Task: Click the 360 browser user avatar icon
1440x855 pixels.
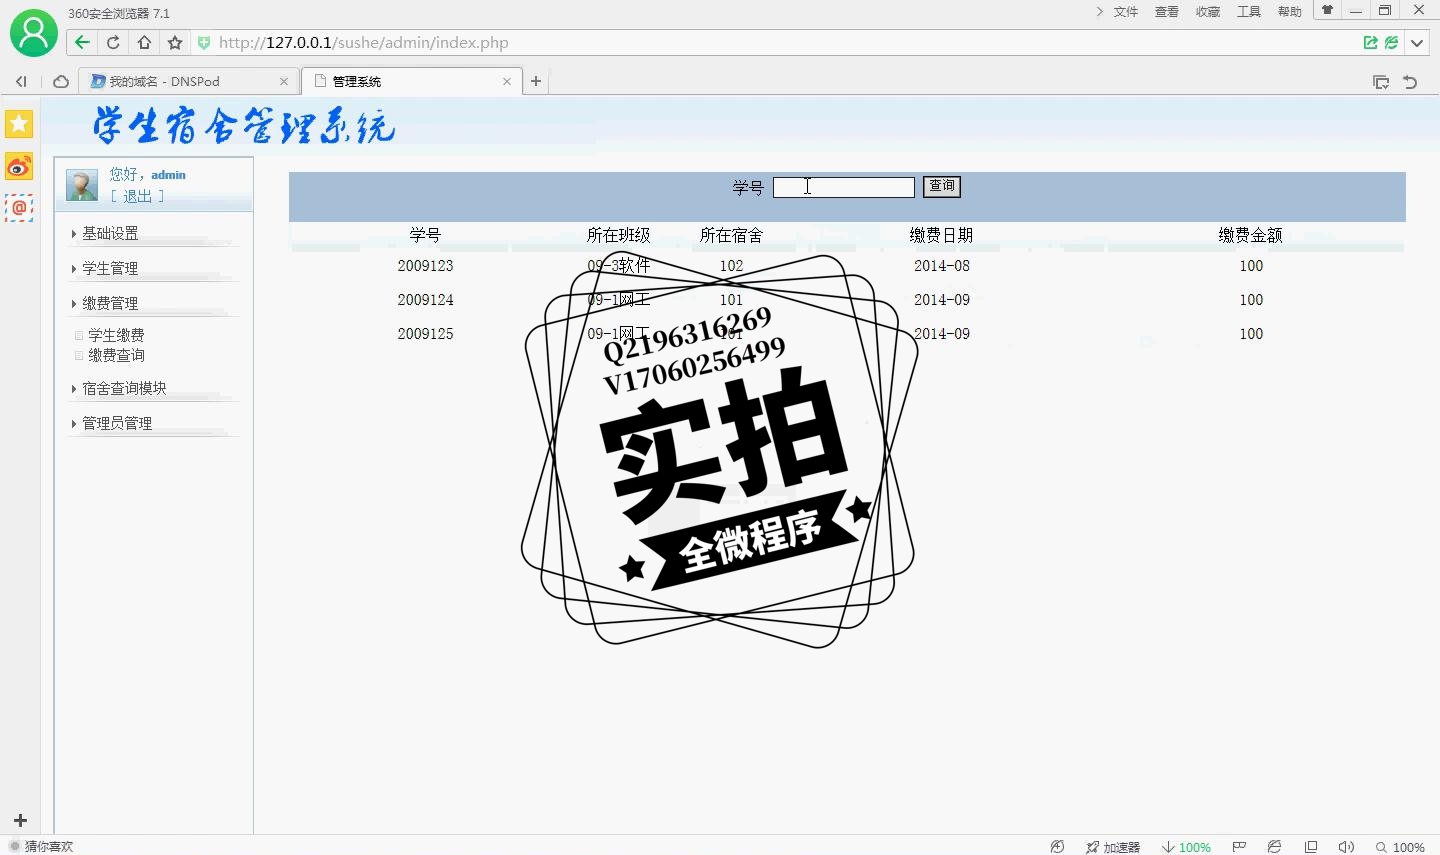Action: coord(34,33)
